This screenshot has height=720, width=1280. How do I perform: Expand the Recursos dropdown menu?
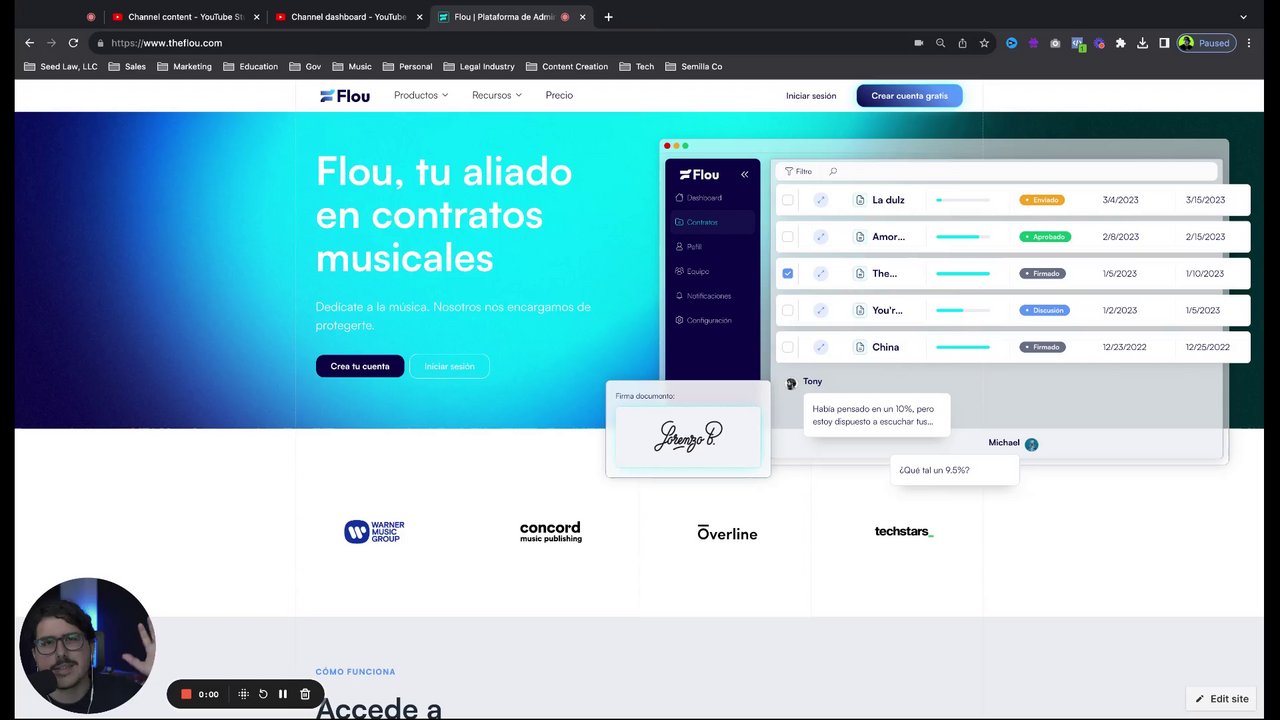click(497, 95)
